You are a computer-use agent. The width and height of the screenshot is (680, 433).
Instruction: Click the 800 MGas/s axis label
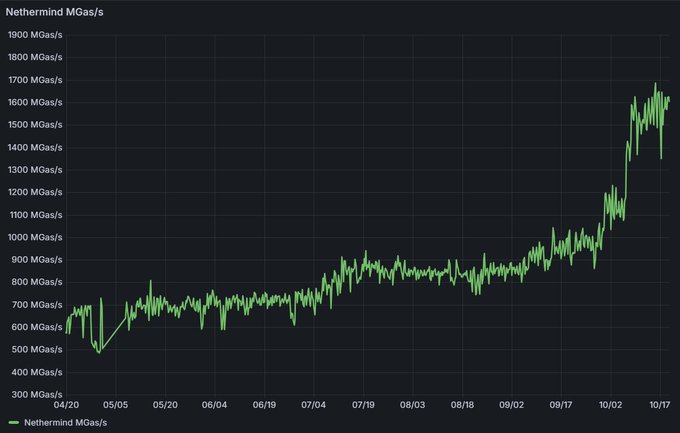[37, 282]
